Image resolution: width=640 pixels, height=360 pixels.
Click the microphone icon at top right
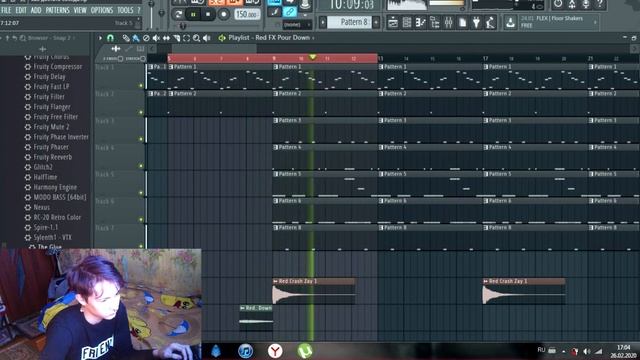pyautogui.click(x=586, y=4)
